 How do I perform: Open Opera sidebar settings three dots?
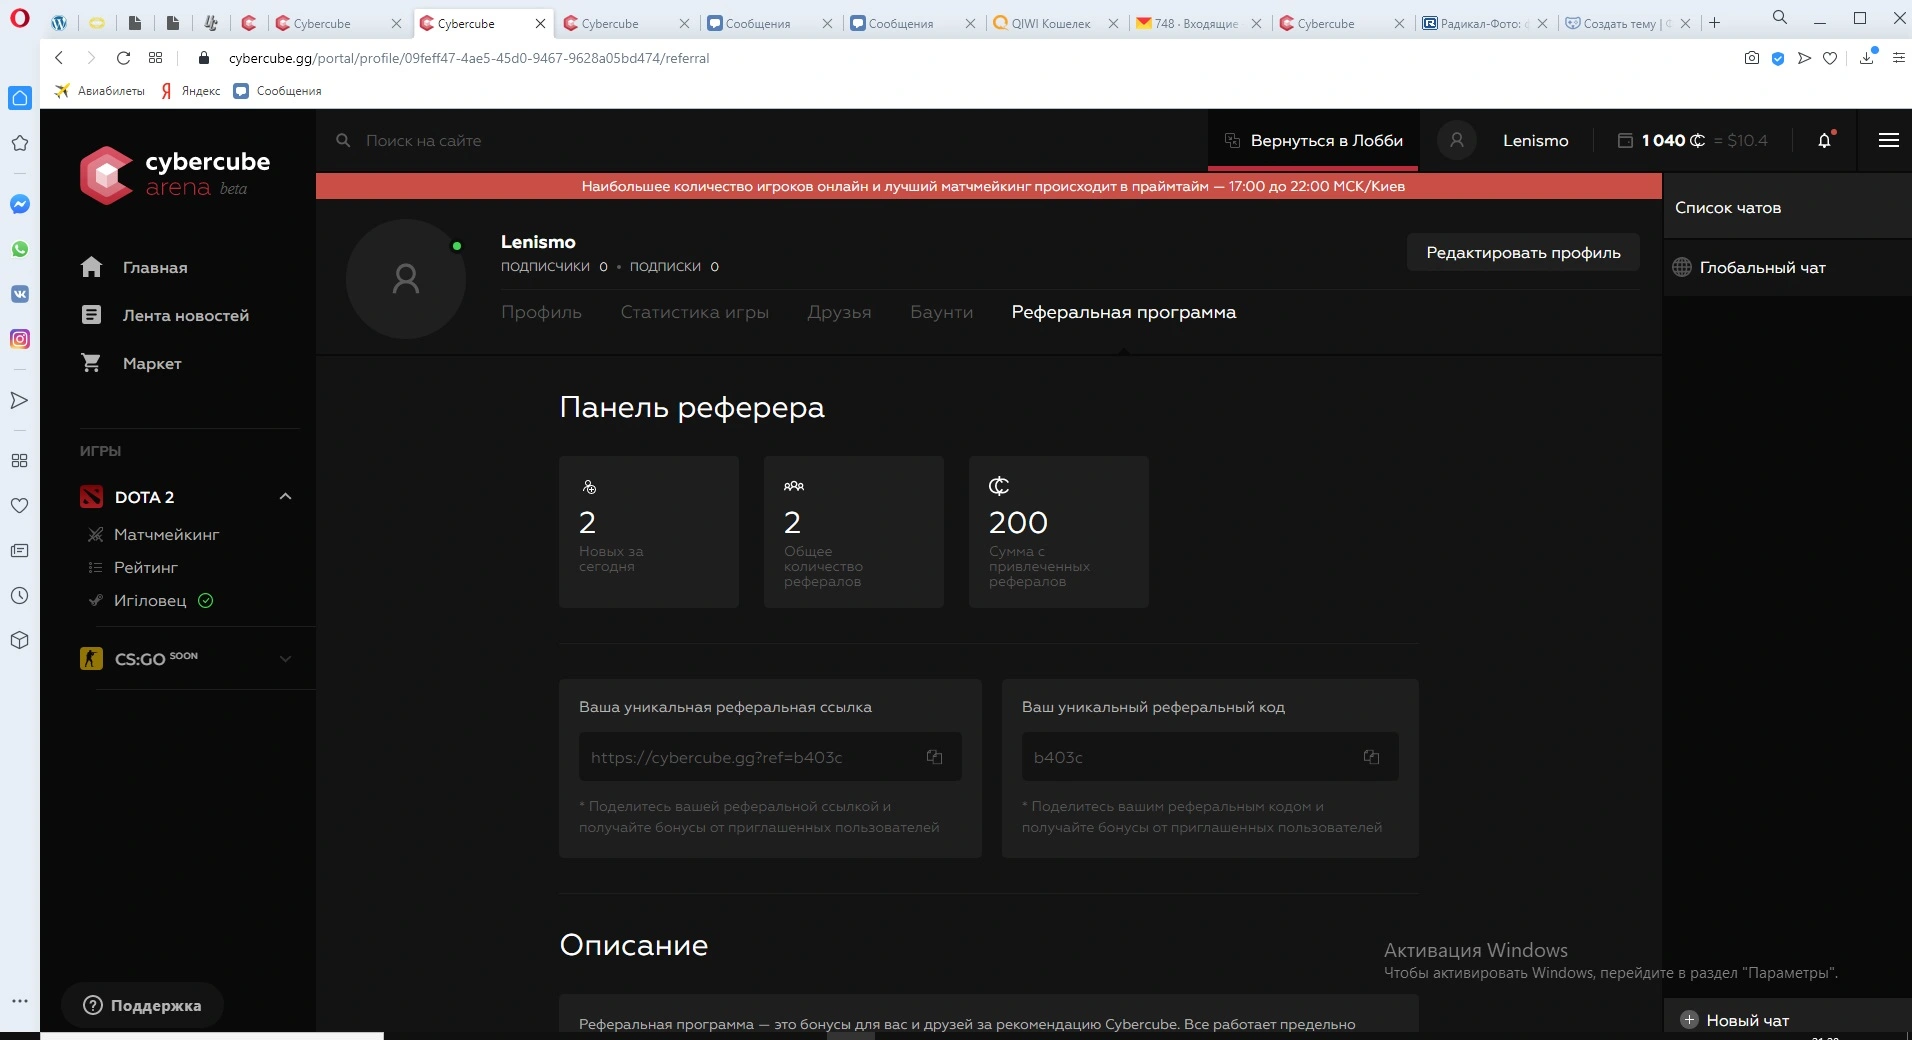[20, 1000]
